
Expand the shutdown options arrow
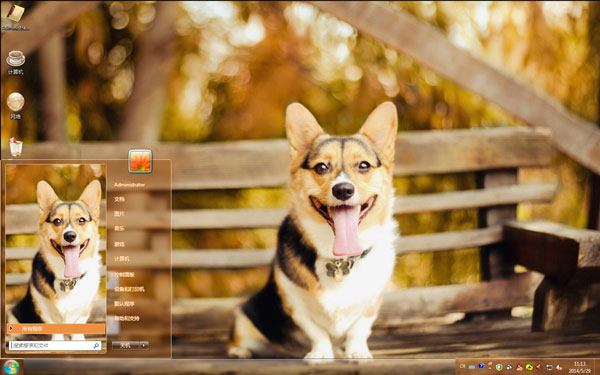pos(144,345)
